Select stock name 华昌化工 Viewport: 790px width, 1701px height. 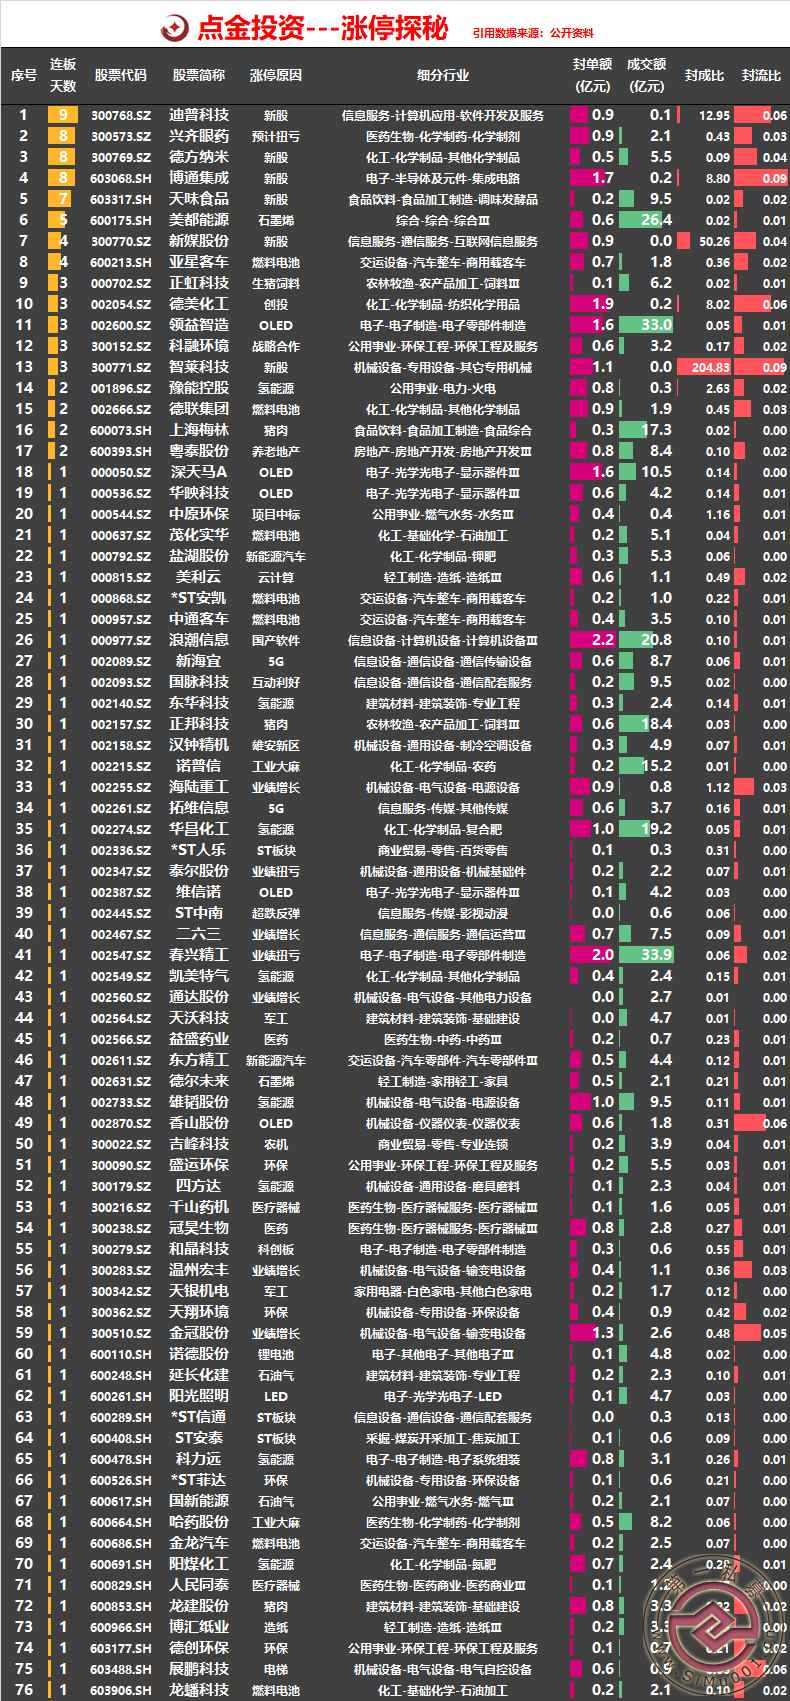[199, 829]
